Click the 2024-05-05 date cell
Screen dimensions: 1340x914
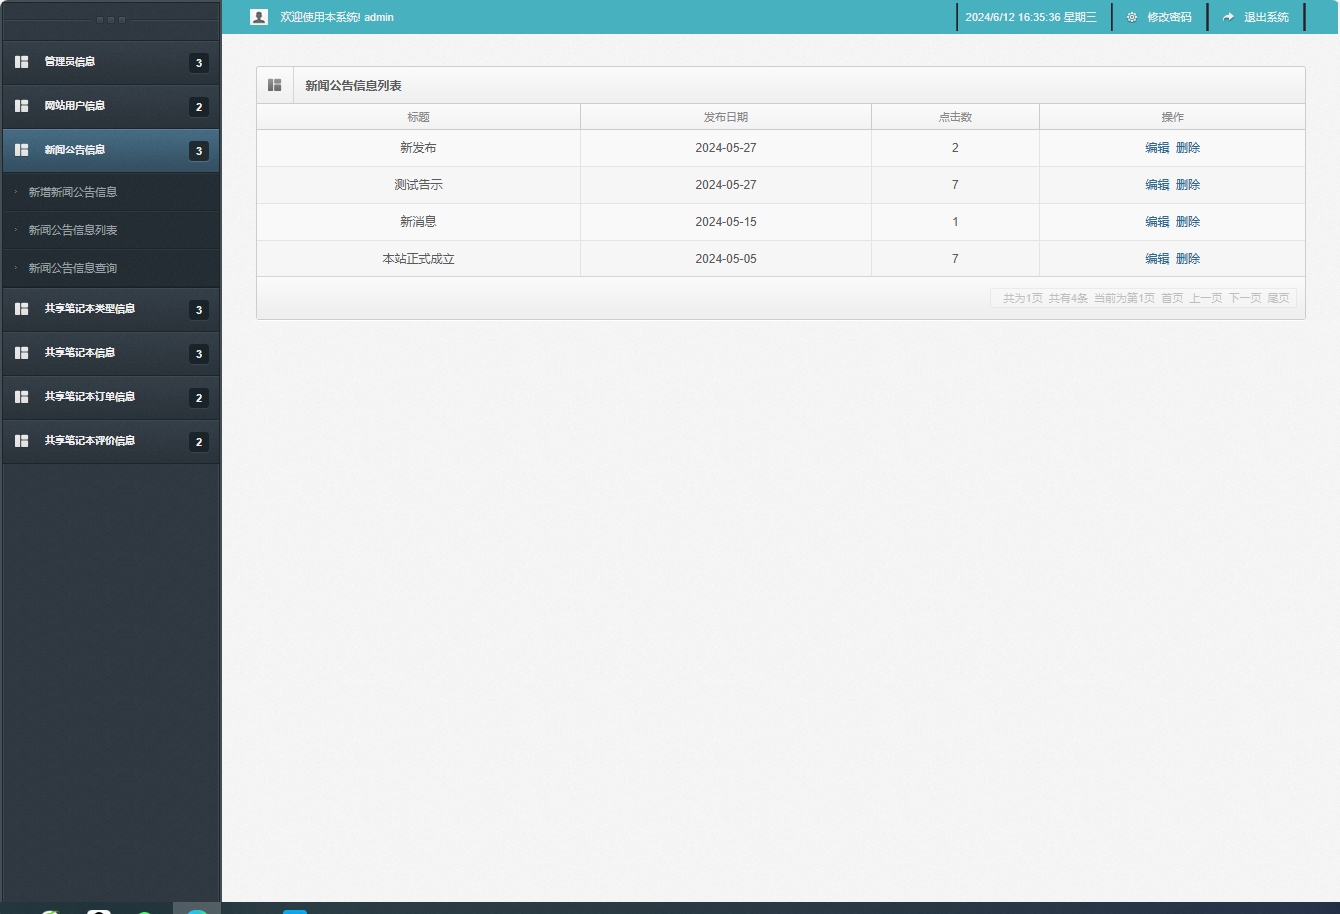point(726,259)
